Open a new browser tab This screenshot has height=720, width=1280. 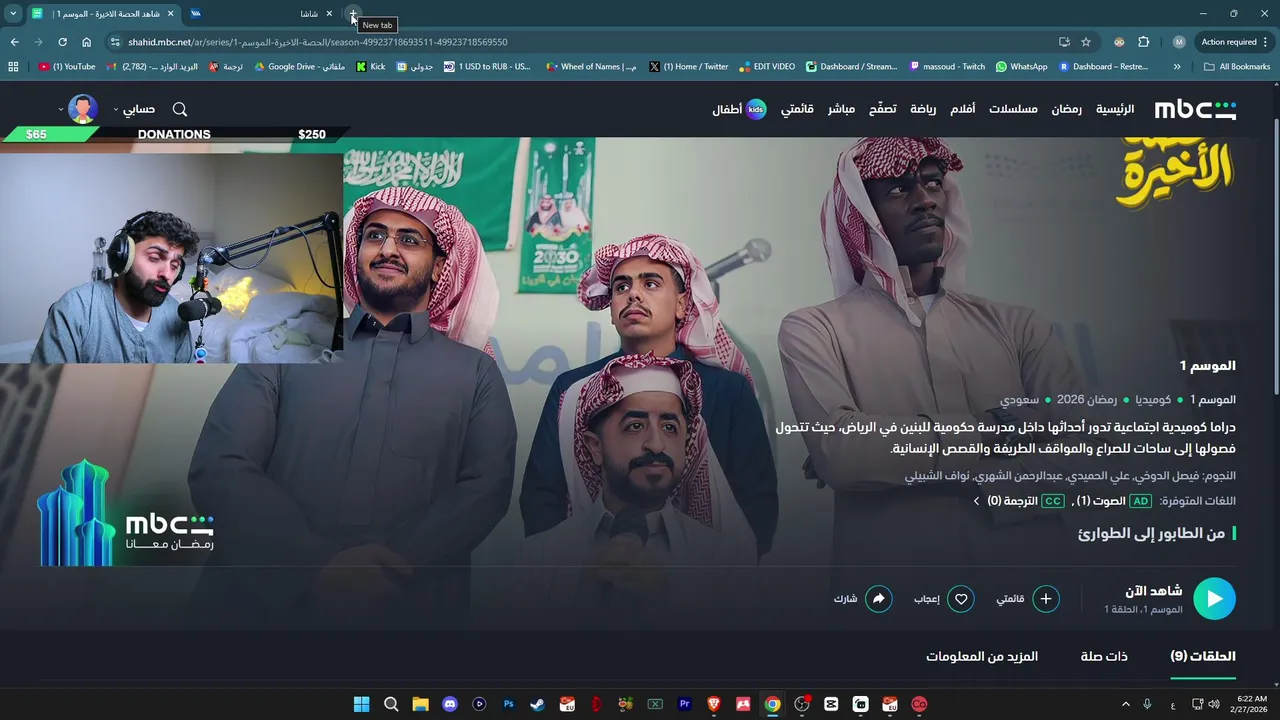pos(353,14)
